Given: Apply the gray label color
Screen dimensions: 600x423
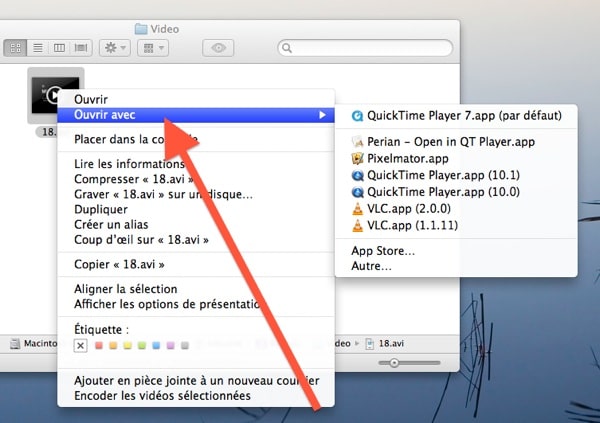Looking at the screenshot, I should tap(185, 346).
